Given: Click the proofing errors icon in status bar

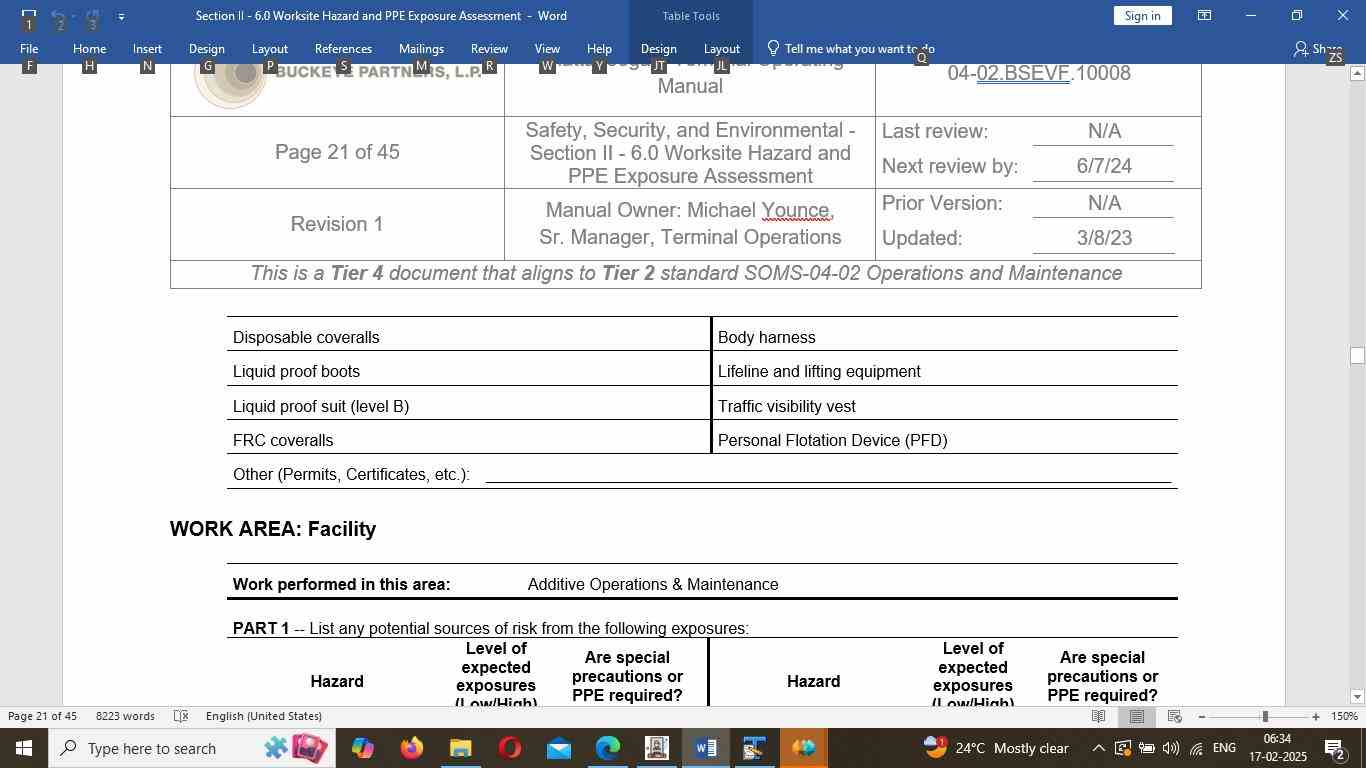Looking at the screenshot, I should click(181, 716).
